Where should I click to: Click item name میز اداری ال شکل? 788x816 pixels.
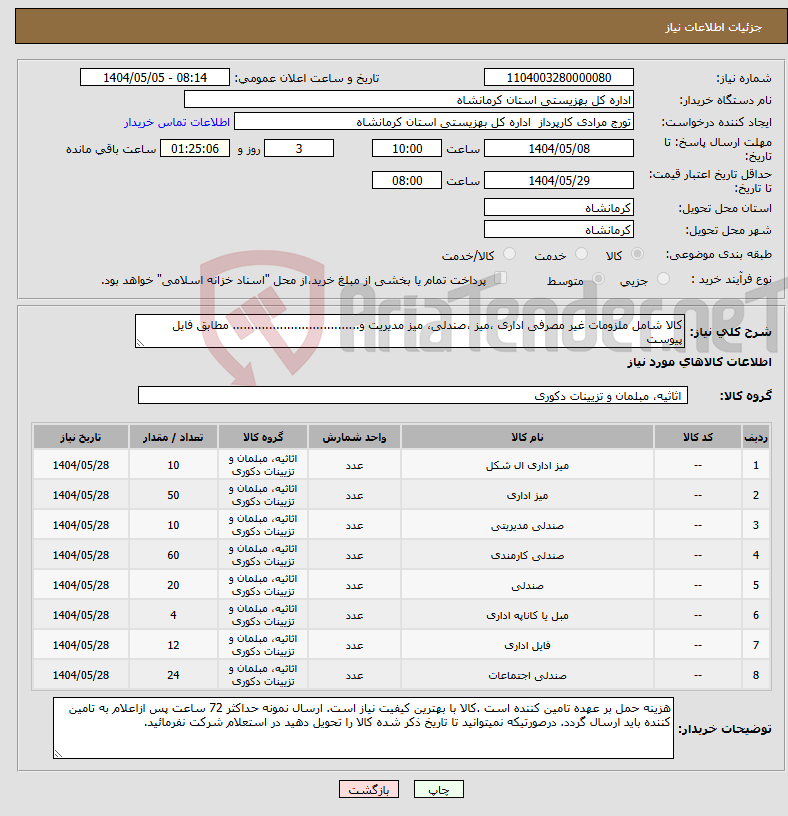click(527, 466)
